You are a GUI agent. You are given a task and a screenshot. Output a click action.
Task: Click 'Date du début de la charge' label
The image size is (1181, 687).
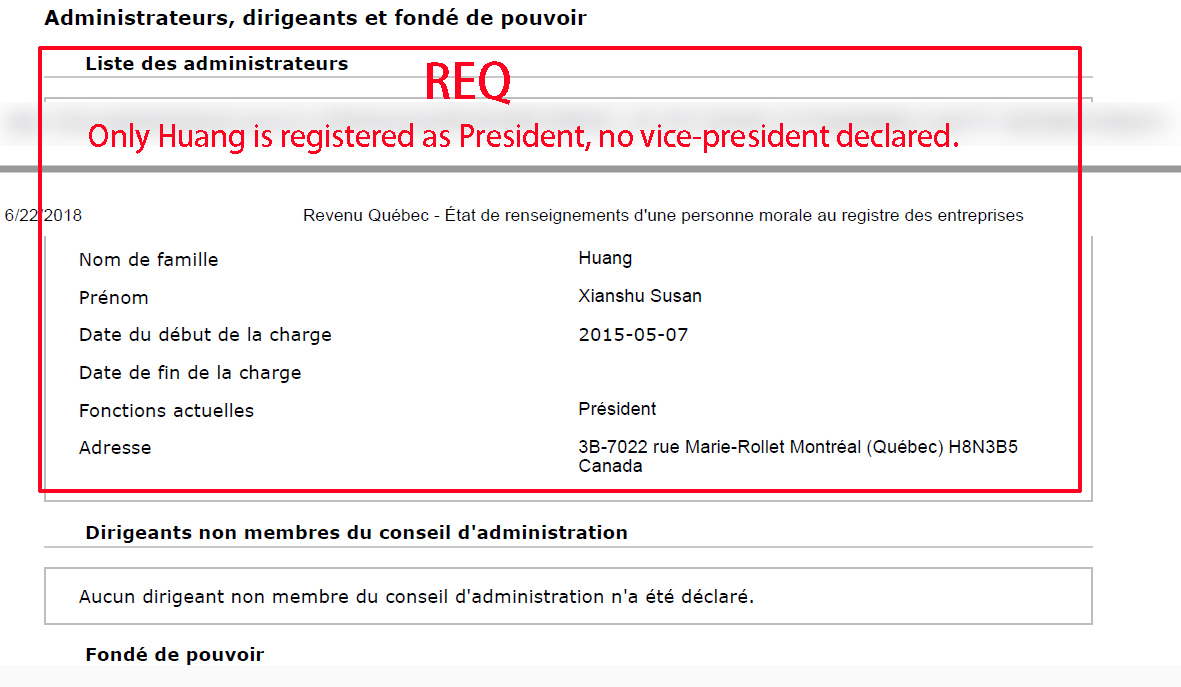(205, 334)
